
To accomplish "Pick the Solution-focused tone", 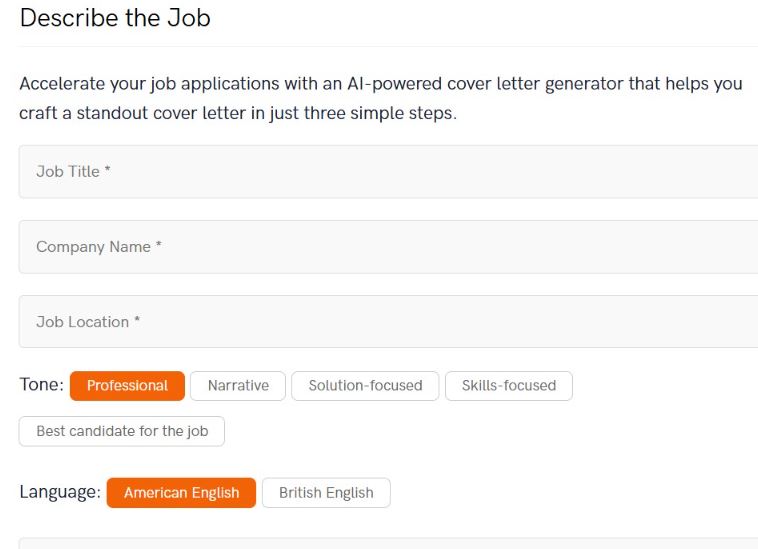I will click(x=365, y=386).
